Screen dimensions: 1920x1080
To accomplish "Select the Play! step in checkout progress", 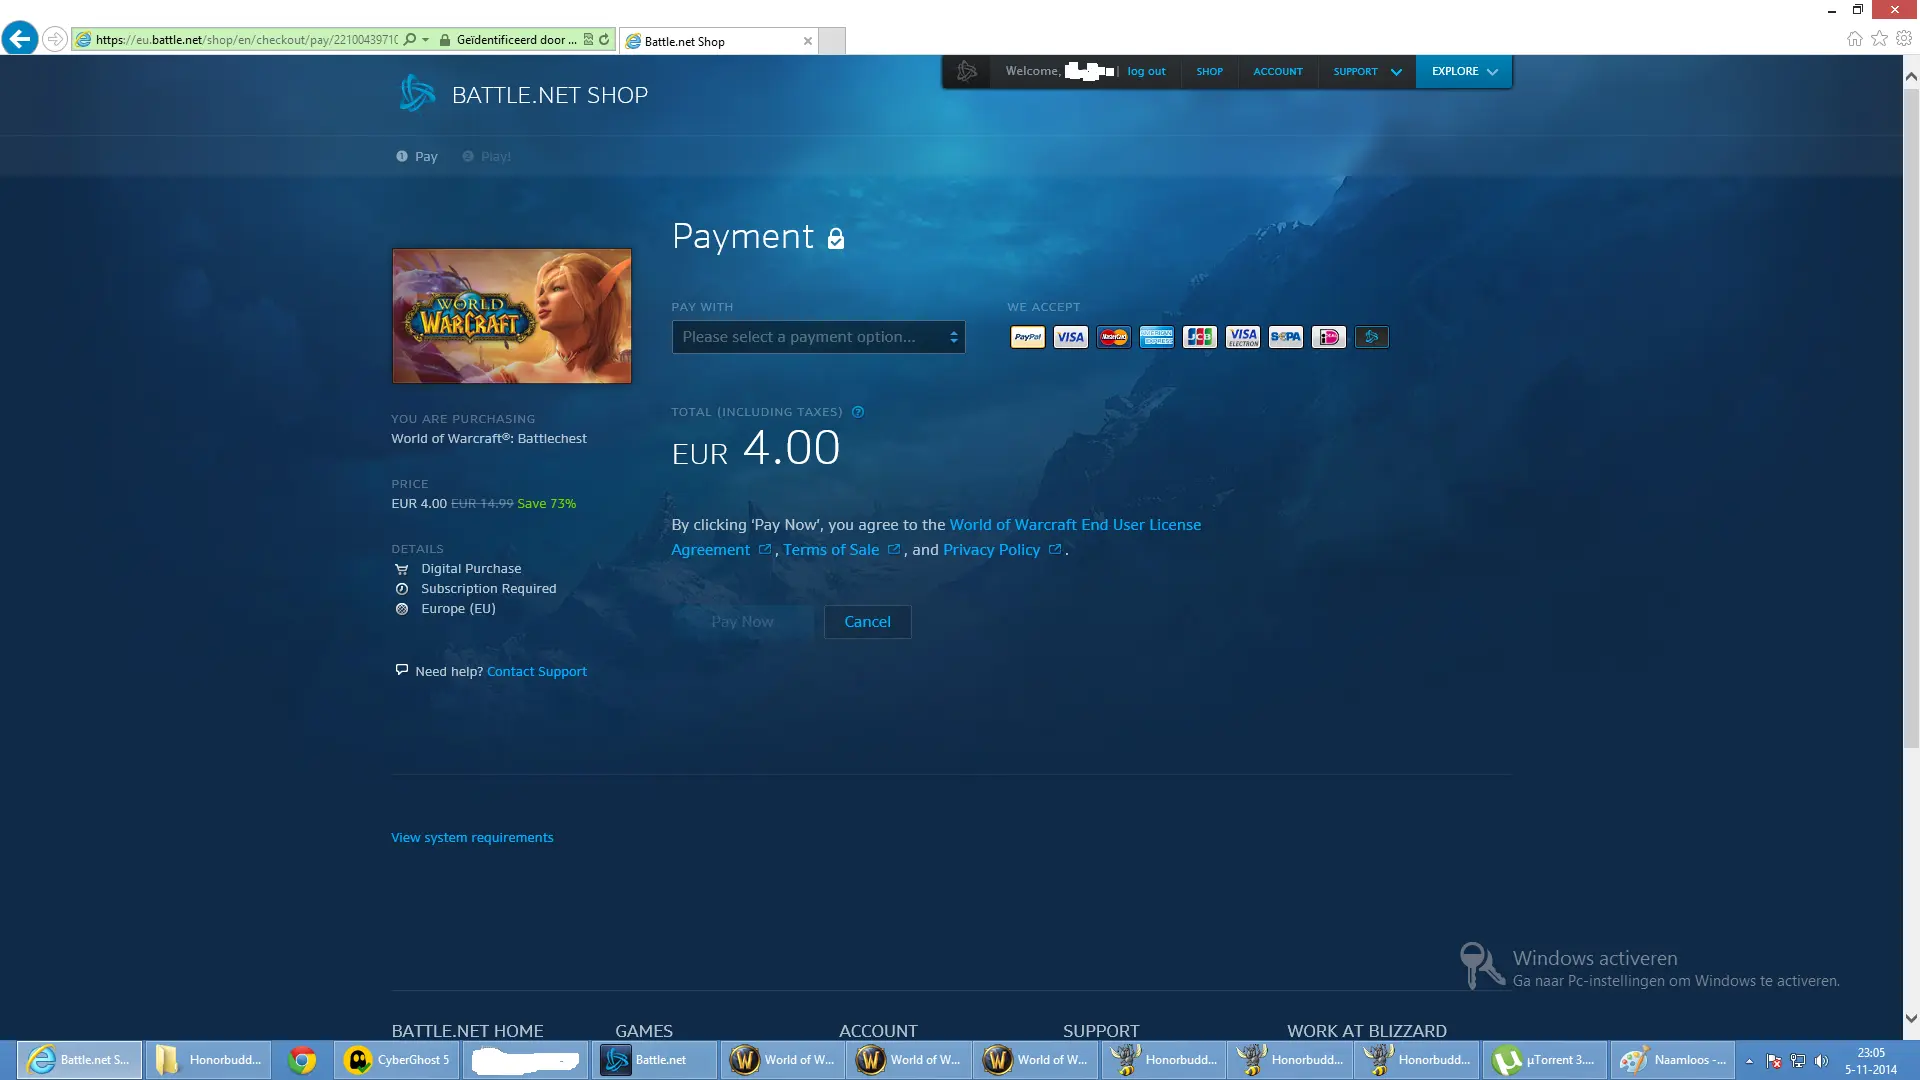I will pos(486,156).
